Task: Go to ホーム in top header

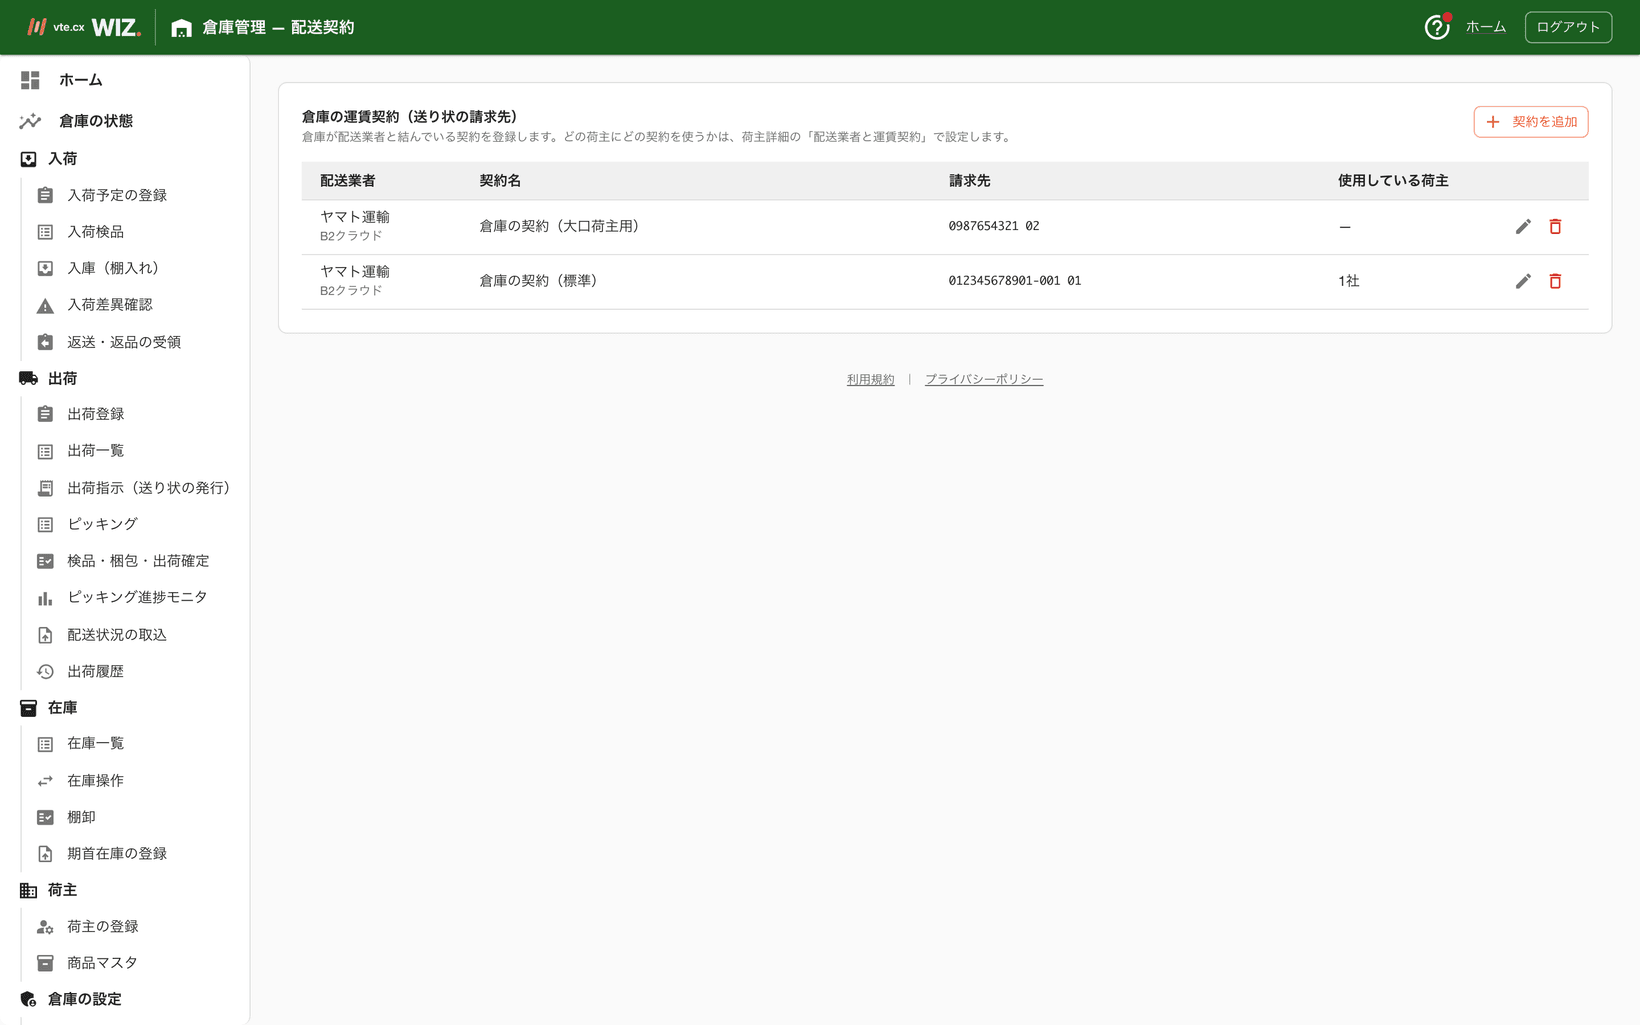Action: (1485, 27)
